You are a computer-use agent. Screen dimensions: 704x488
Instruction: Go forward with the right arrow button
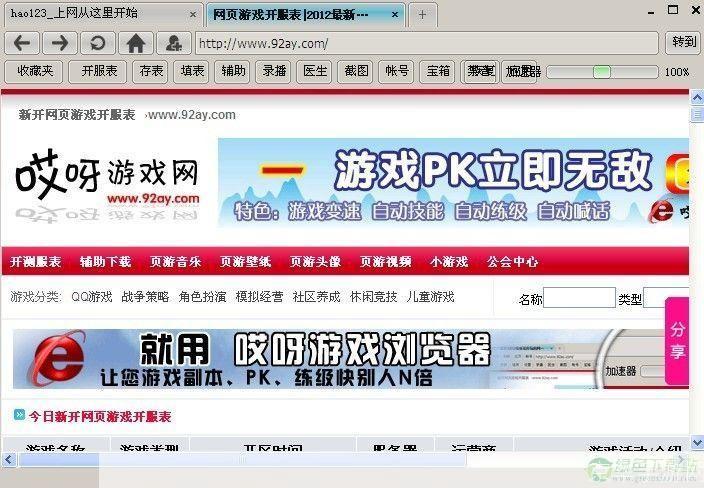click(x=60, y=44)
